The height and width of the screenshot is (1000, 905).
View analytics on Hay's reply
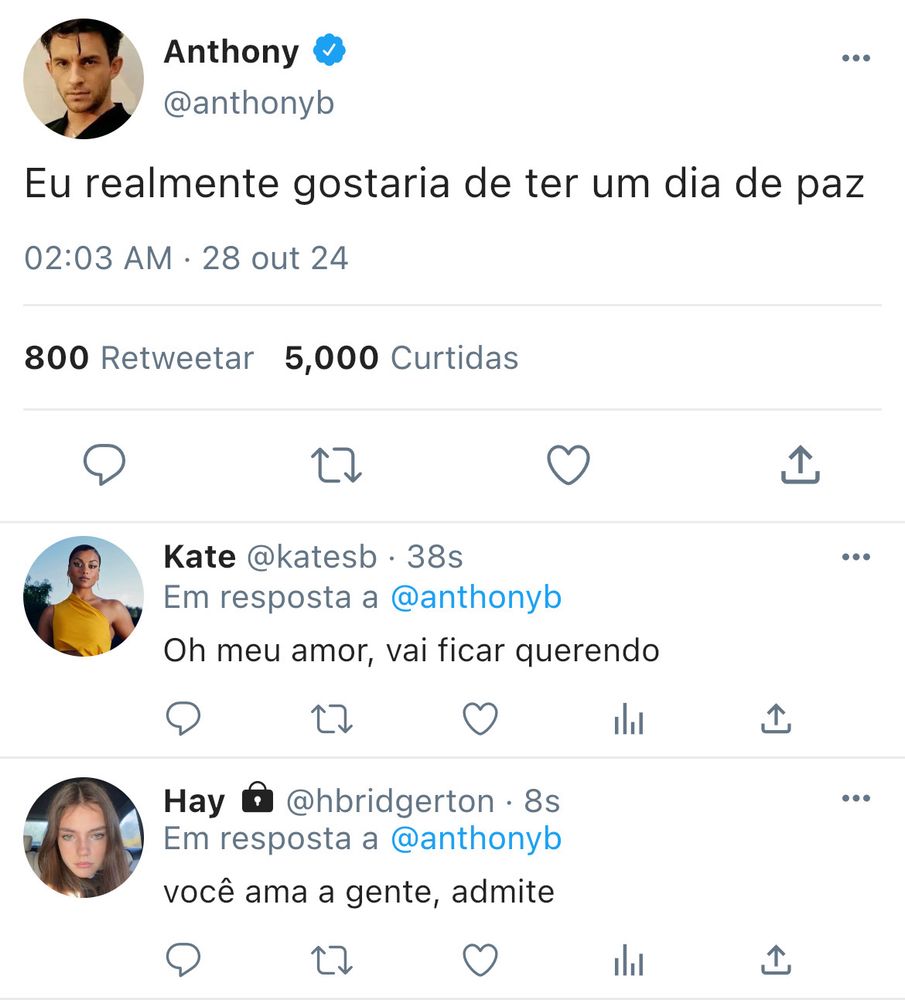pyautogui.click(x=629, y=960)
